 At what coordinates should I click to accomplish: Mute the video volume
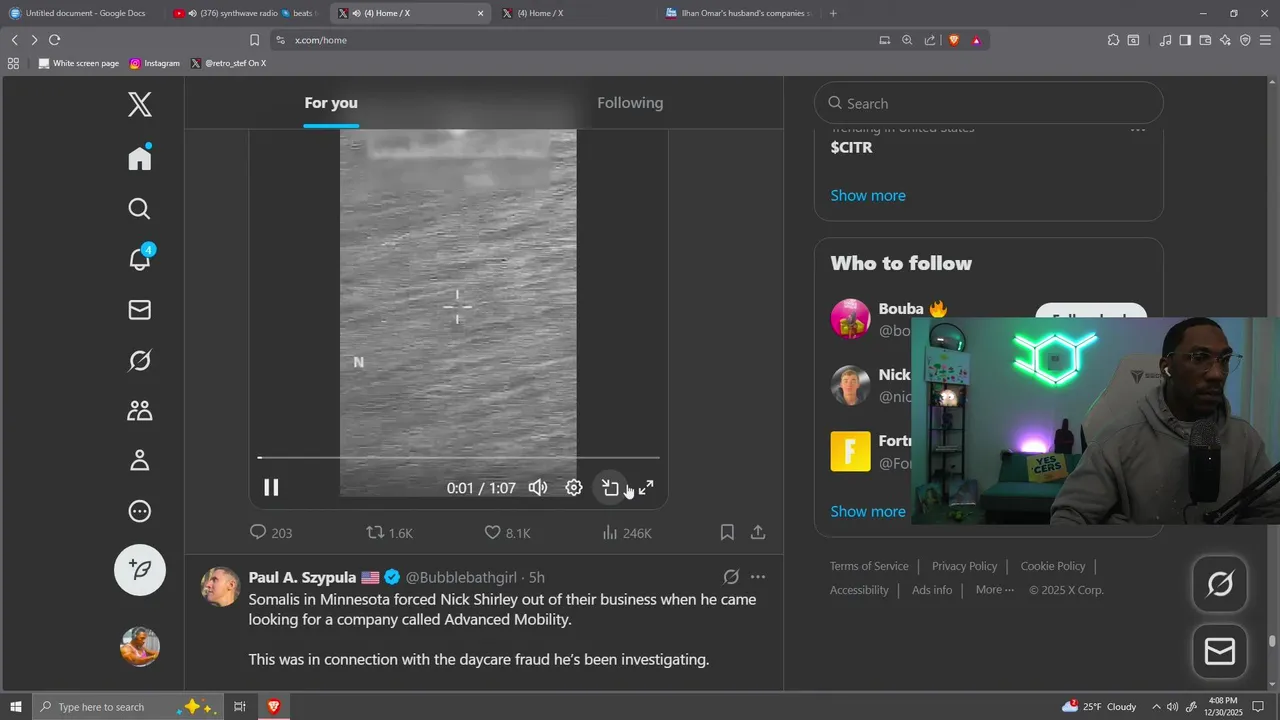(538, 488)
